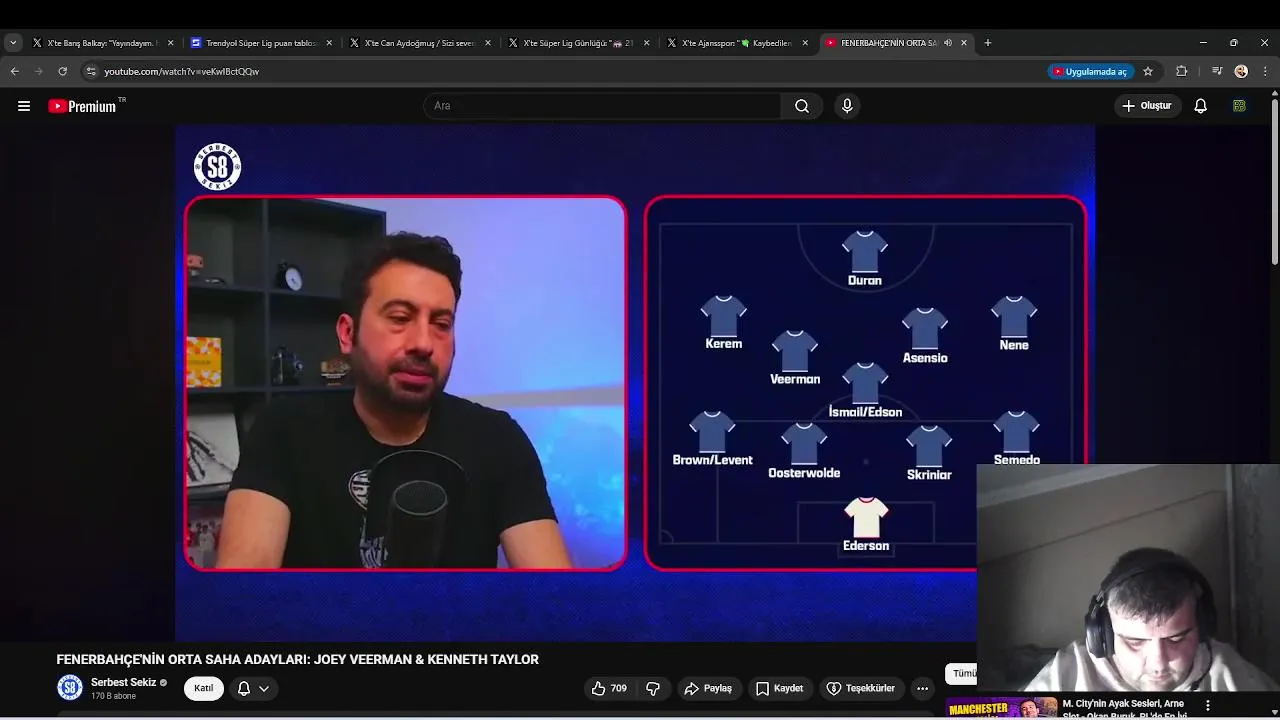This screenshot has height=720, width=1280.
Task: Go to YouTube Premium home logo
Action: (x=83, y=106)
